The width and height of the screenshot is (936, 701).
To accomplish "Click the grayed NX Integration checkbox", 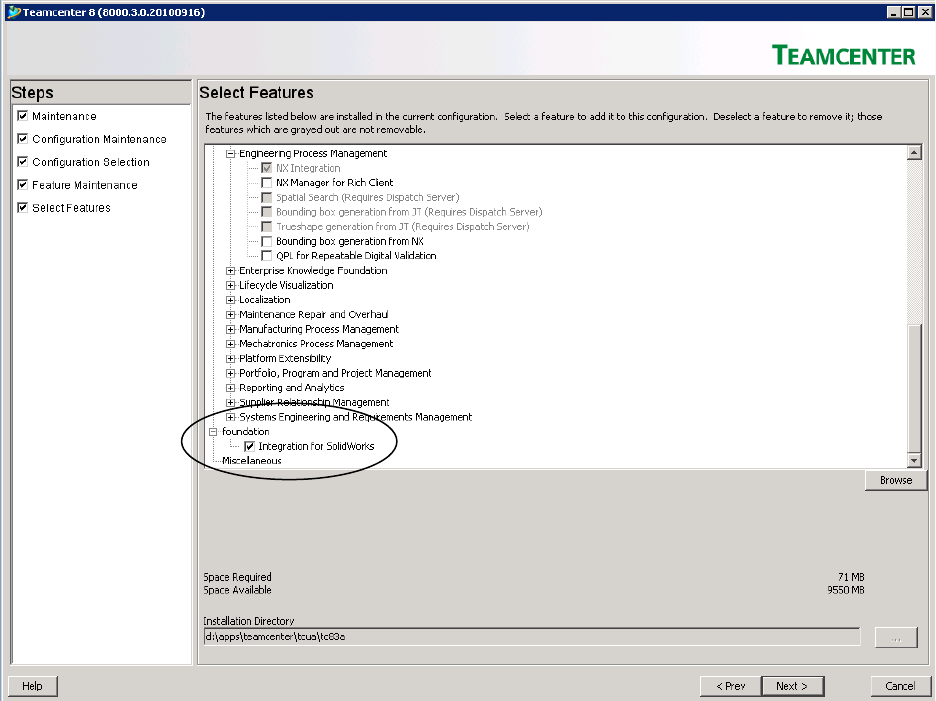I will (267, 168).
